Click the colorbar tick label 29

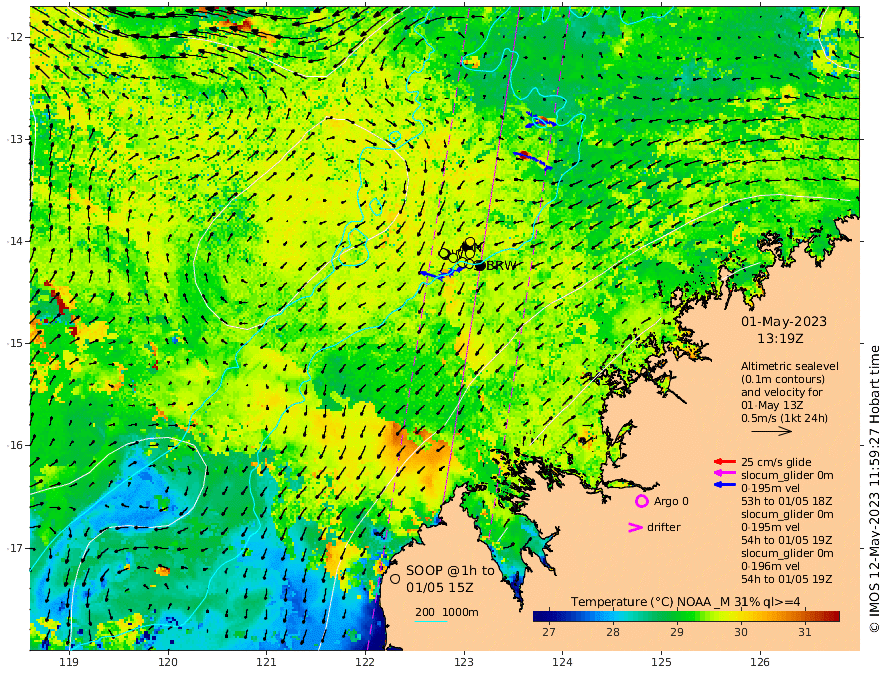click(x=677, y=632)
